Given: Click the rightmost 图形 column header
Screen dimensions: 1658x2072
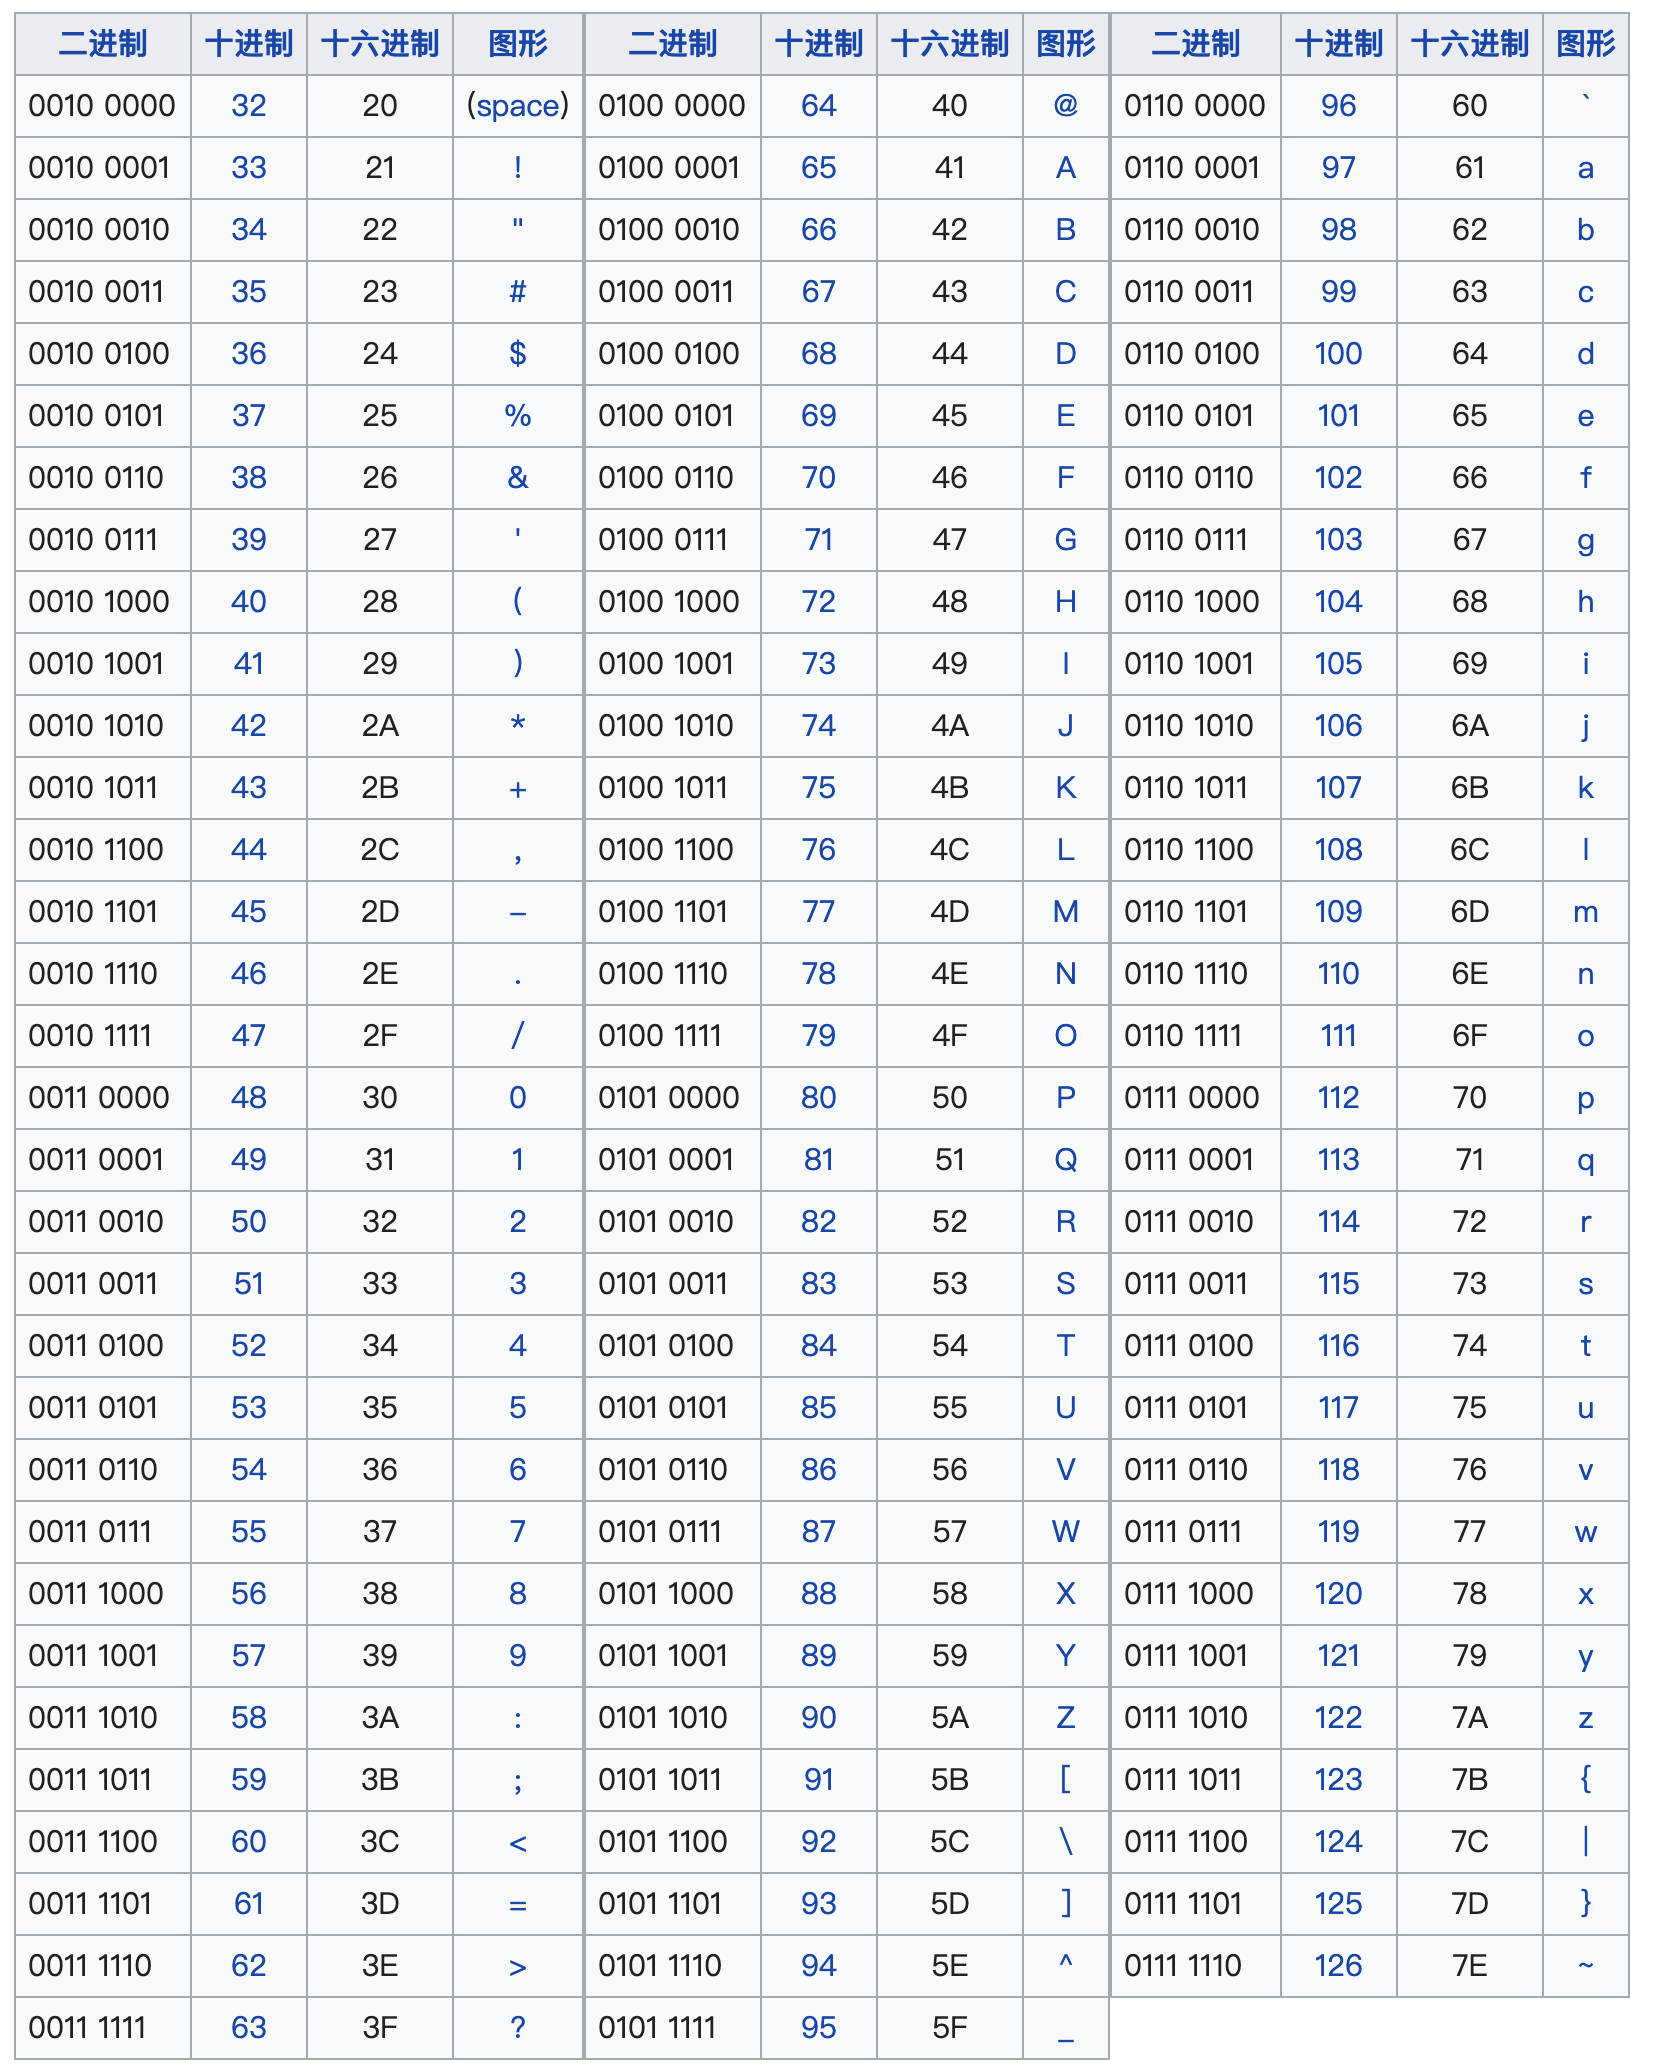Looking at the screenshot, I should [1584, 43].
